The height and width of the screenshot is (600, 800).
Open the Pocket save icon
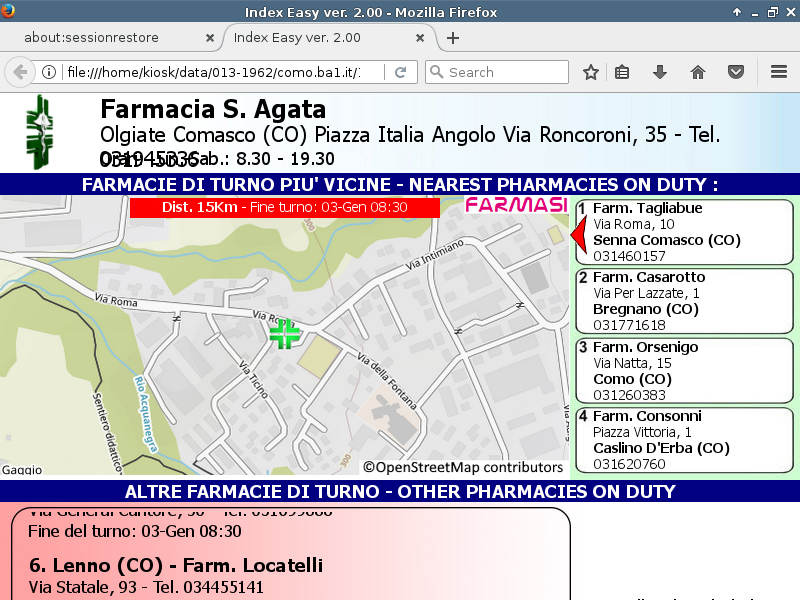736,72
